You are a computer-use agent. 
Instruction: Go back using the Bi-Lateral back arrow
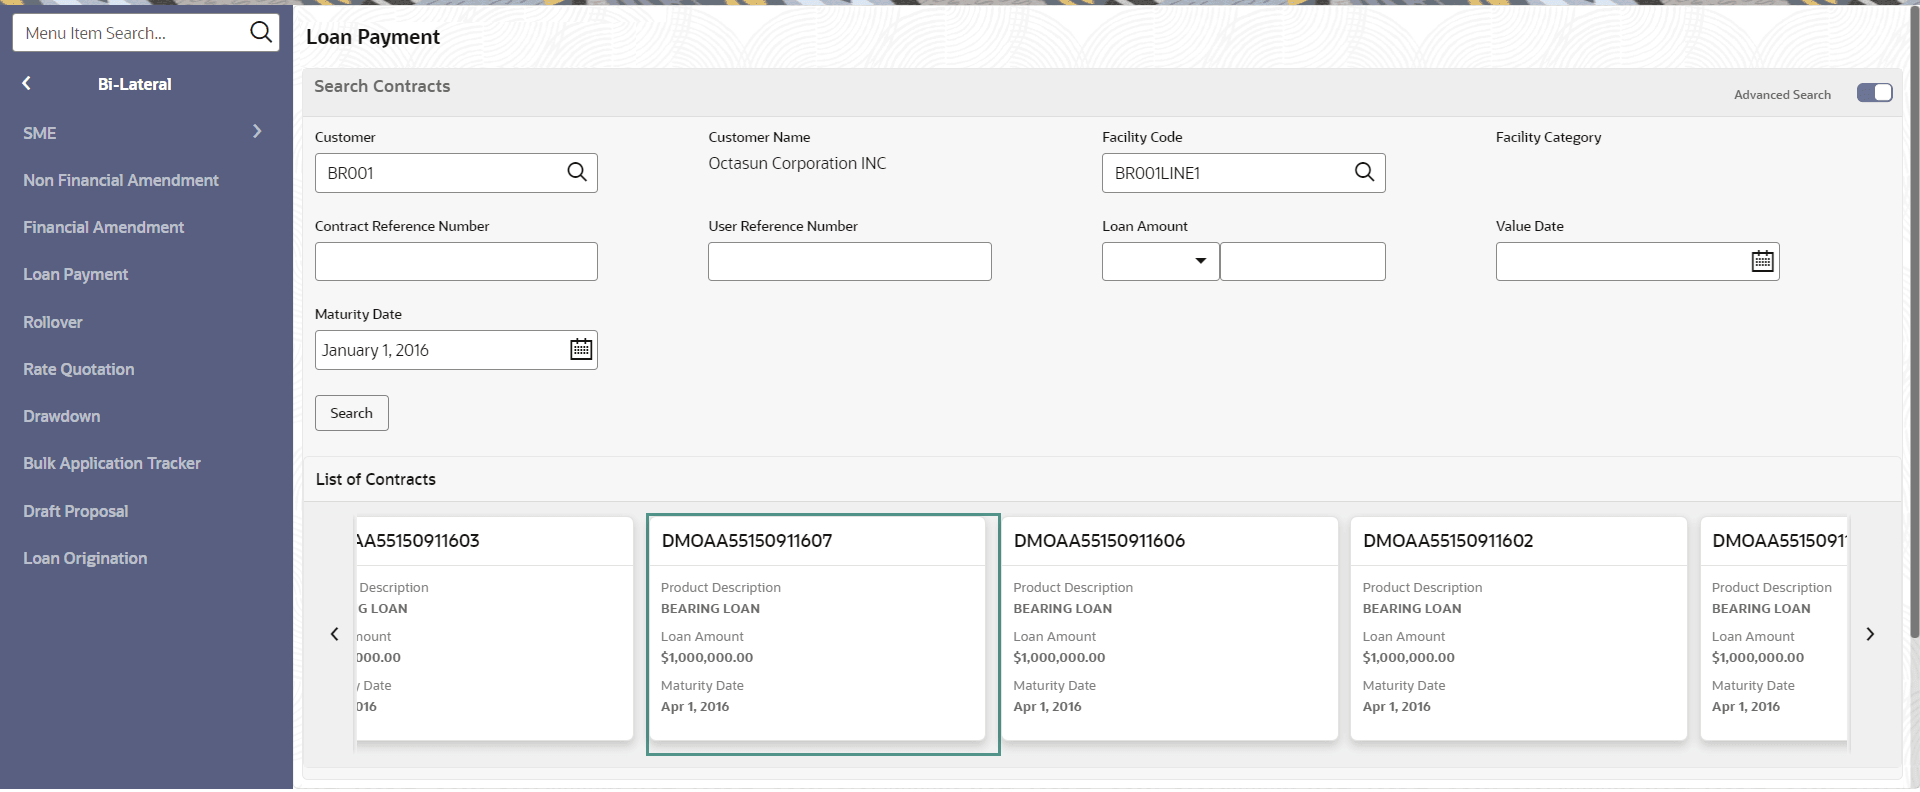pos(27,84)
